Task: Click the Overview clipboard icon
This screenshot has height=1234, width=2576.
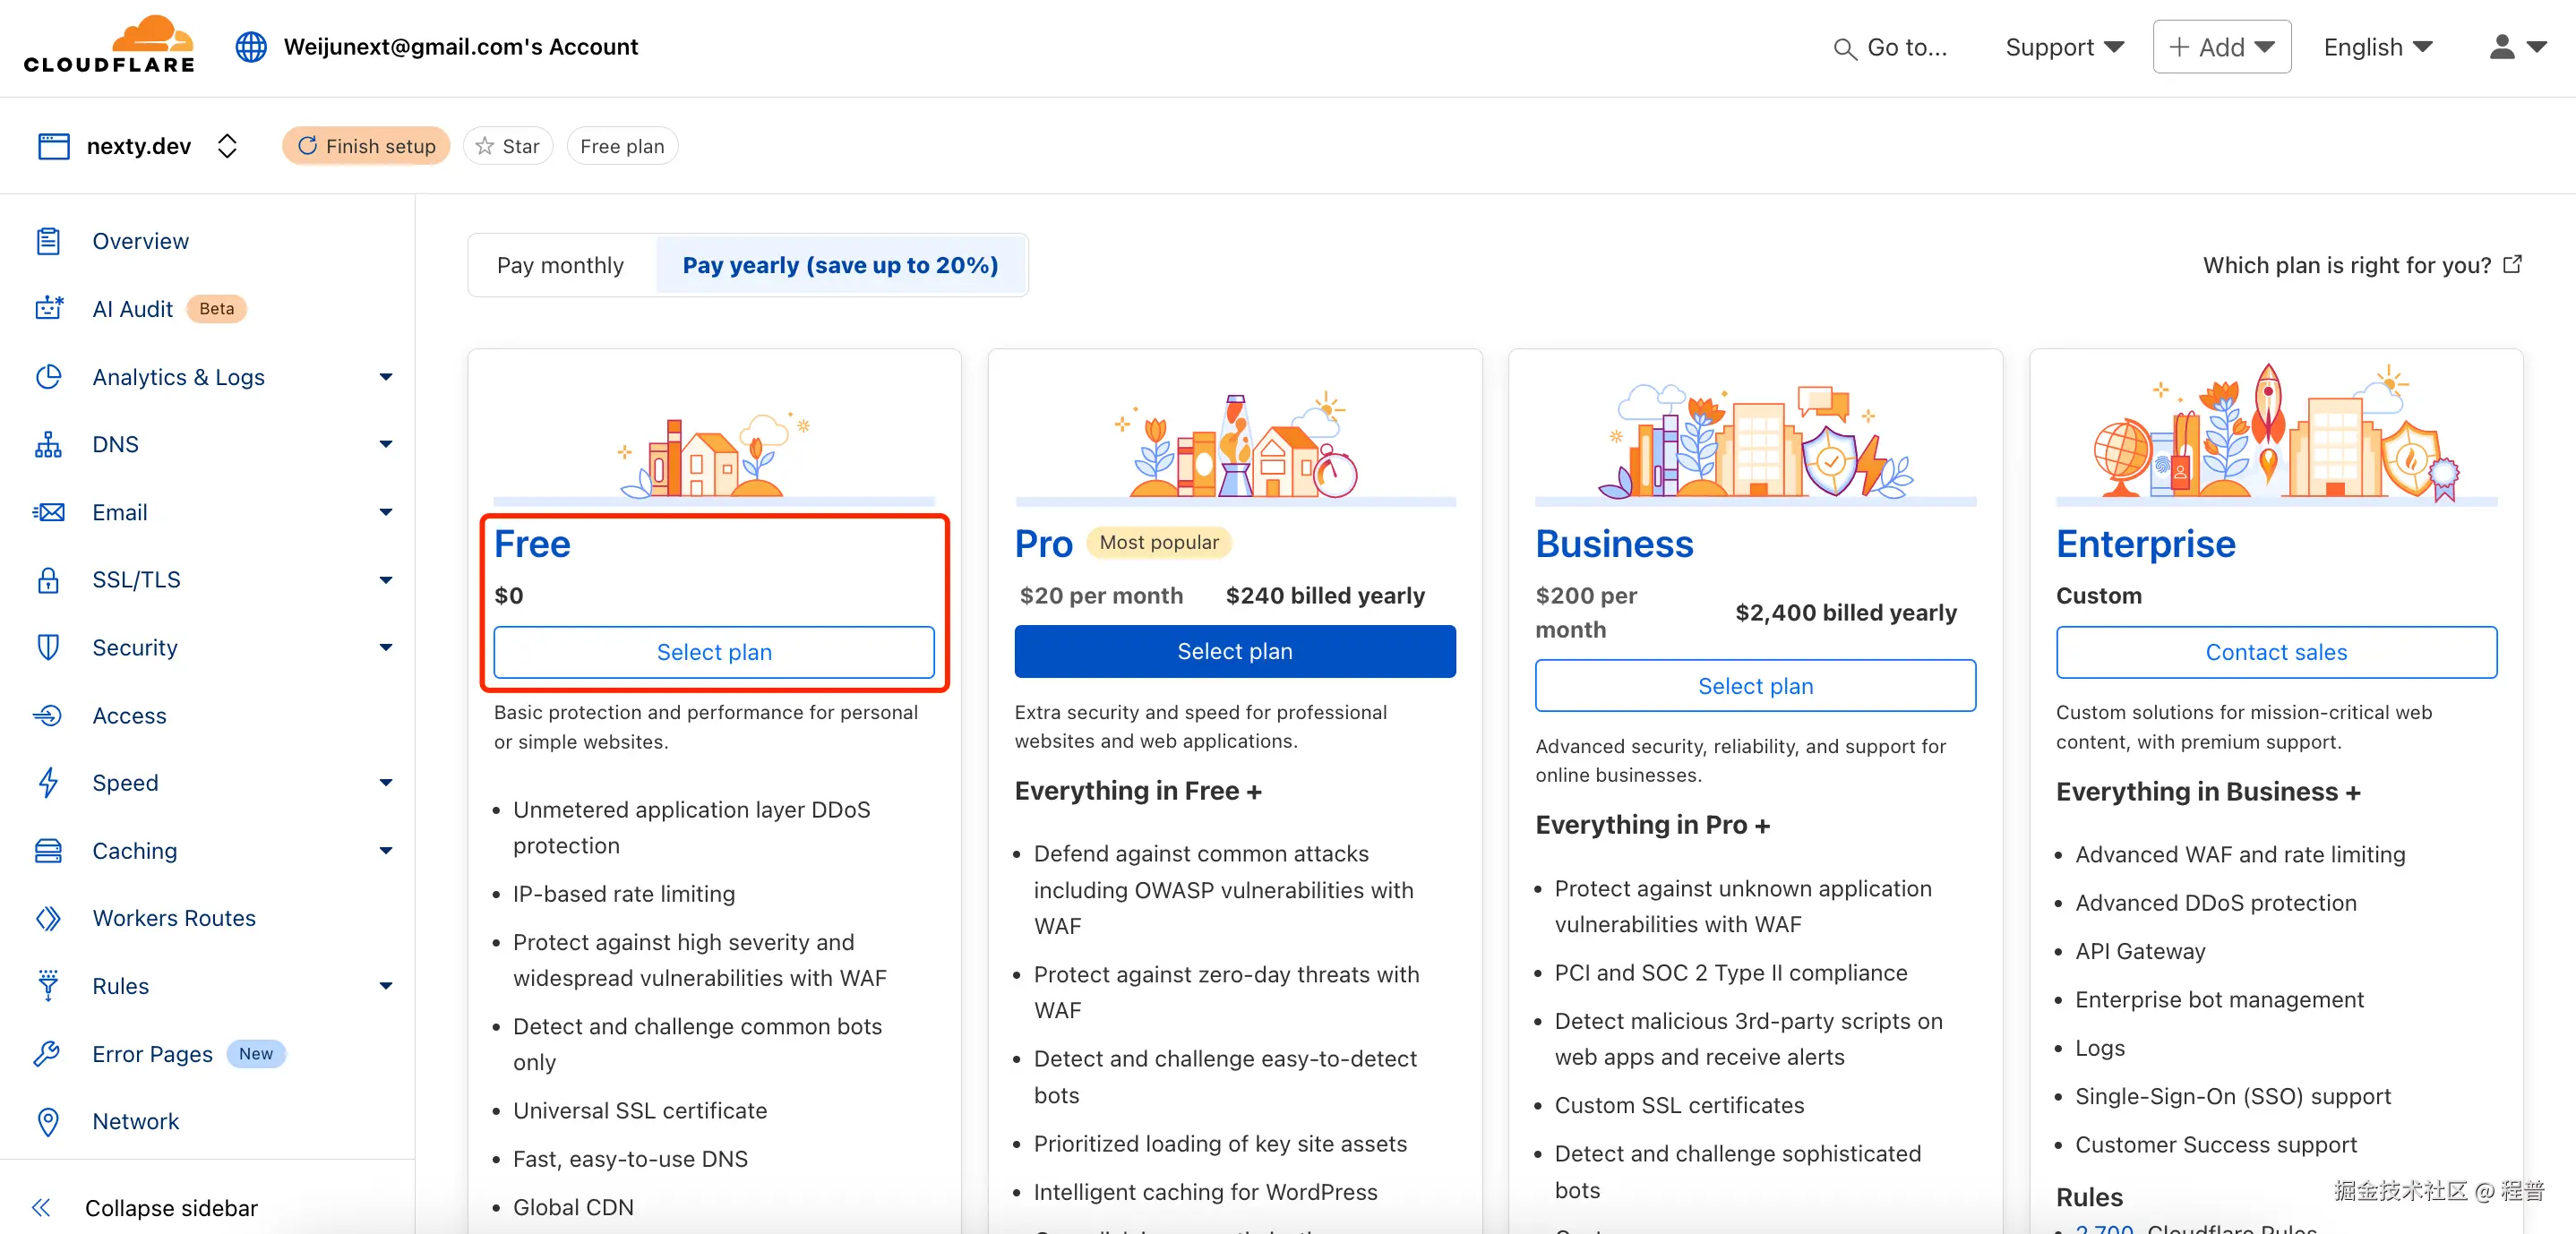Action: [48, 241]
